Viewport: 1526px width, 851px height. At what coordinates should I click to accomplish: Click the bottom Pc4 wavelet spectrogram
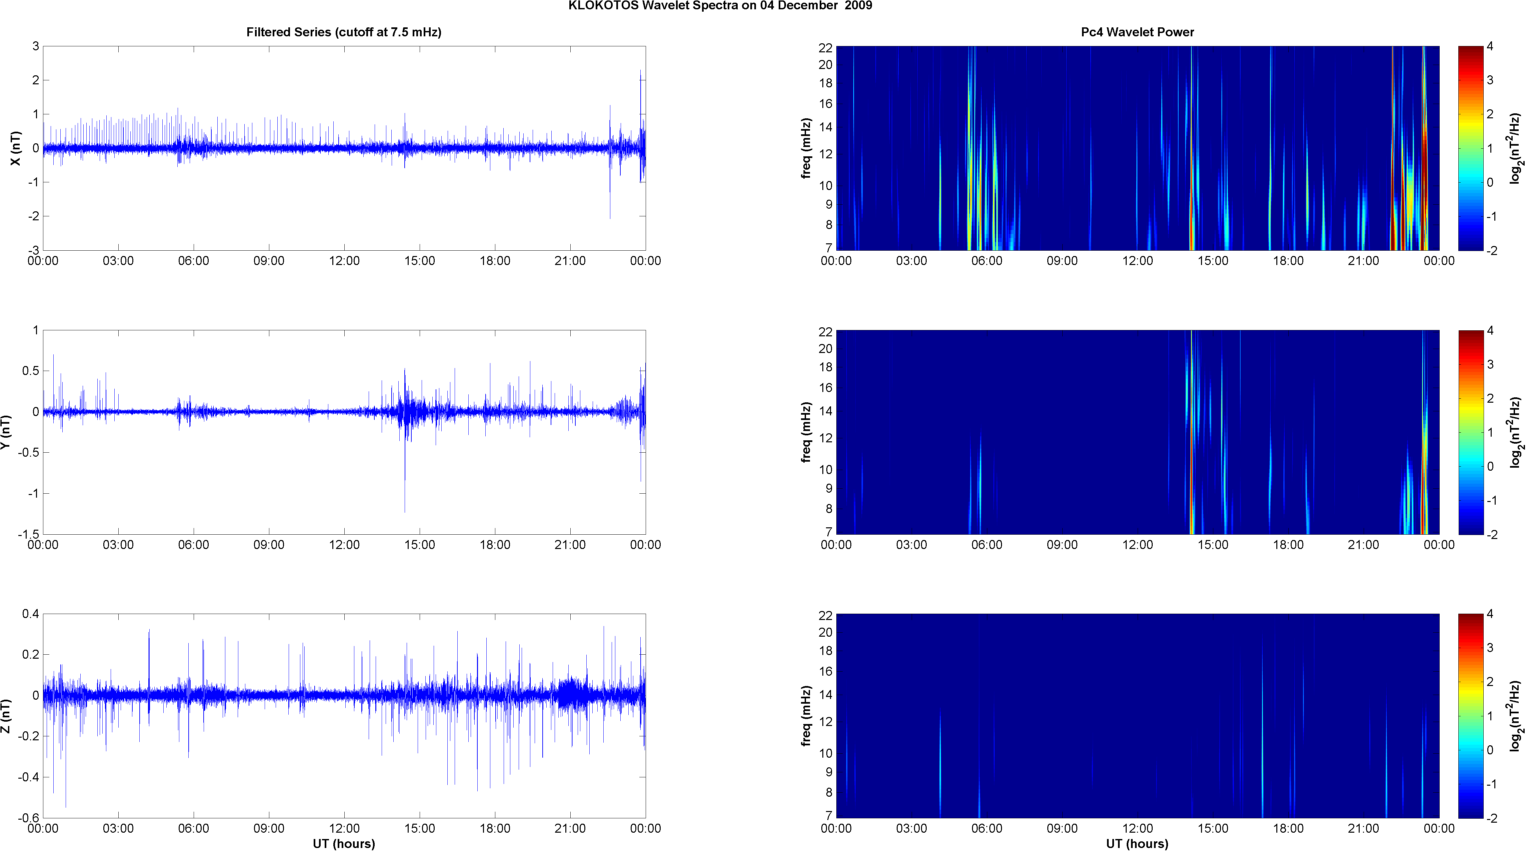[x=1137, y=716]
